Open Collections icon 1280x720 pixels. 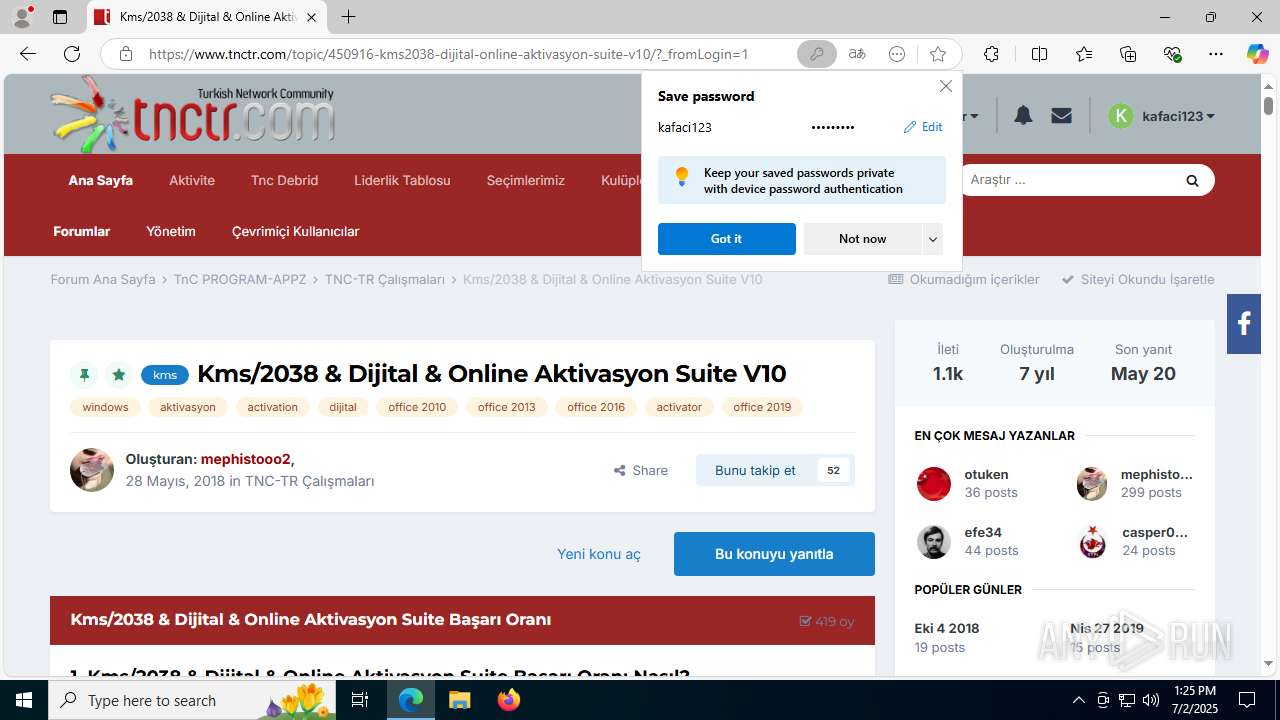(1128, 54)
